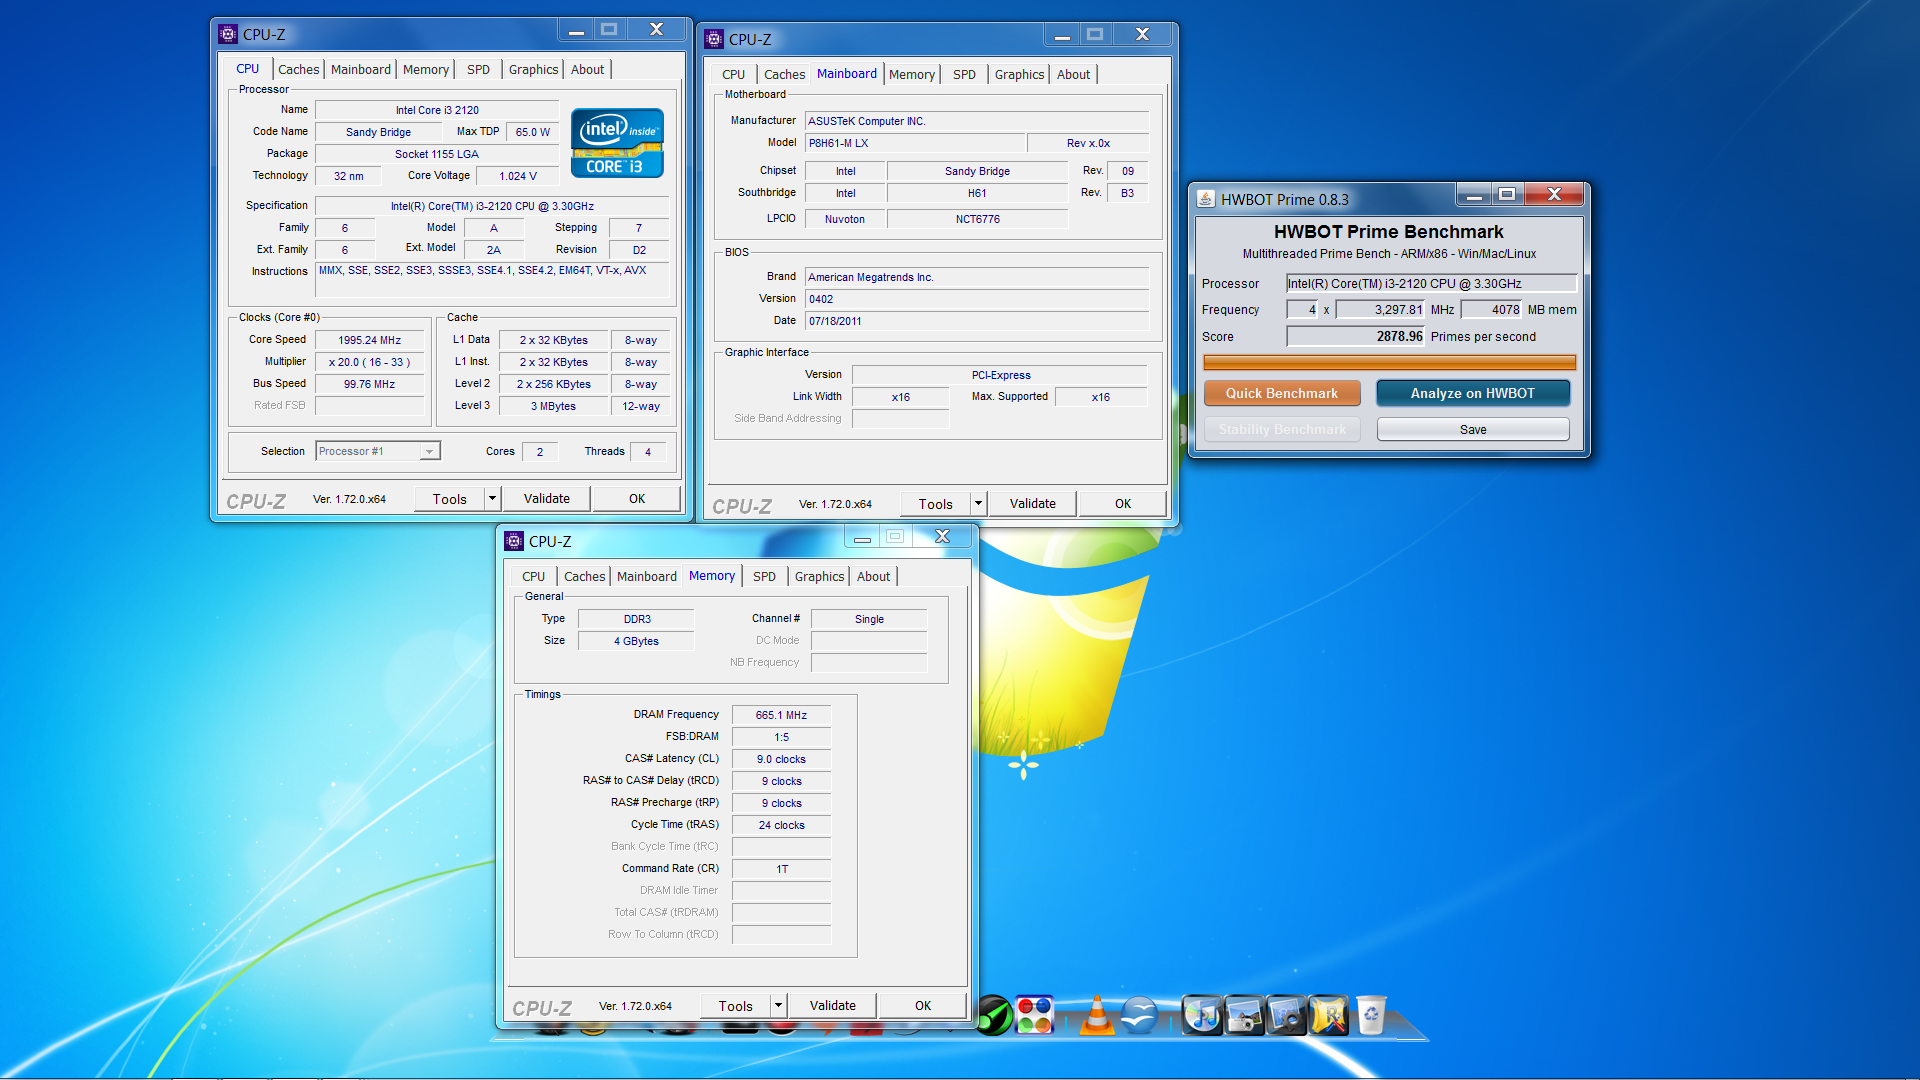Click the LPCIO value NCT6776
The image size is (1920, 1080).
point(977,219)
